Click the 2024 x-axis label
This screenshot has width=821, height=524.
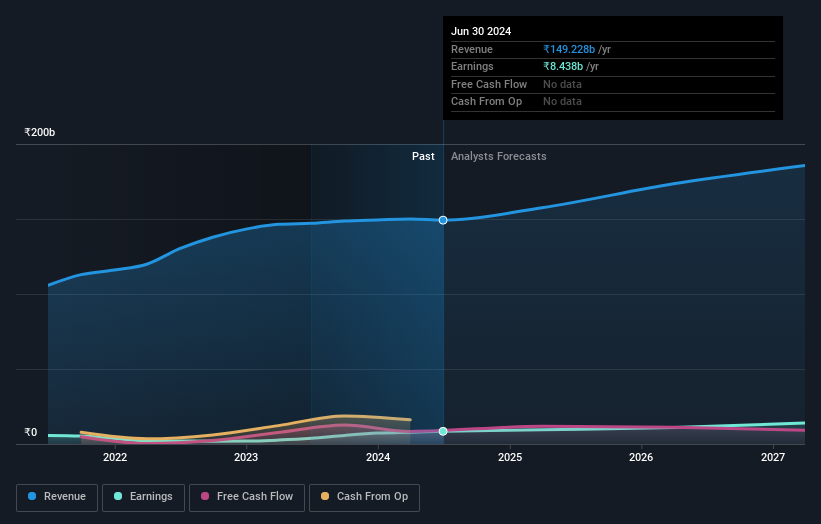pyautogui.click(x=378, y=457)
